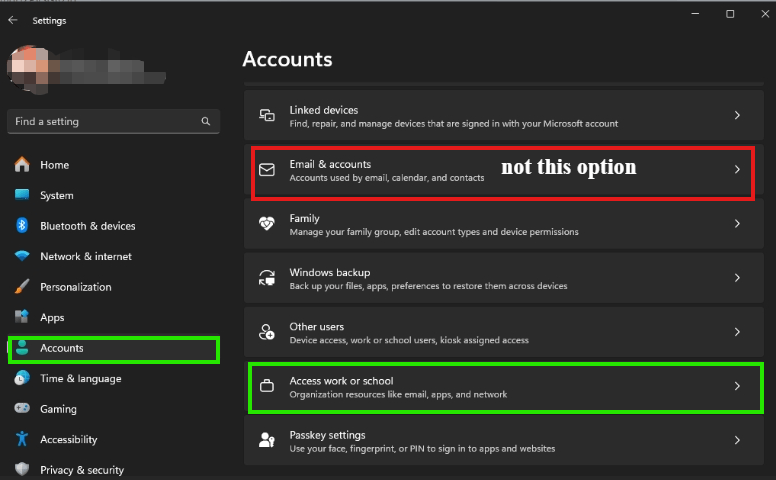Open Passkey settings chevron
The height and width of the screenshot is (480, 776).
click(x=737, y=440)
